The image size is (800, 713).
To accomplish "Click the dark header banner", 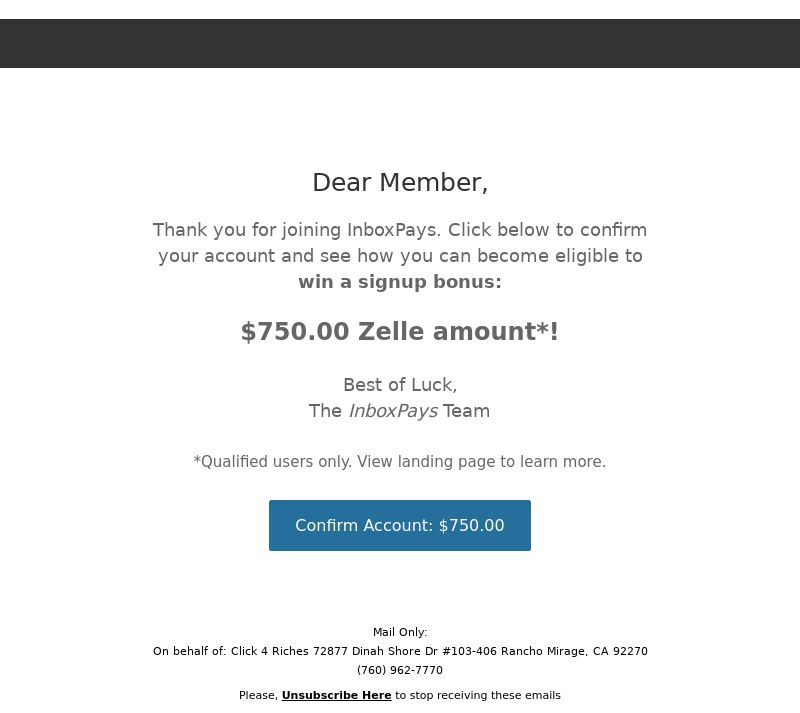I will (400, 43).
